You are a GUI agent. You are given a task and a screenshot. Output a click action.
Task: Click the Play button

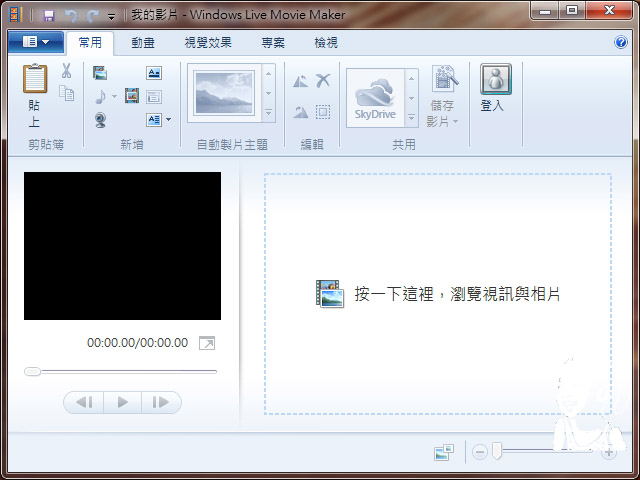122,402
